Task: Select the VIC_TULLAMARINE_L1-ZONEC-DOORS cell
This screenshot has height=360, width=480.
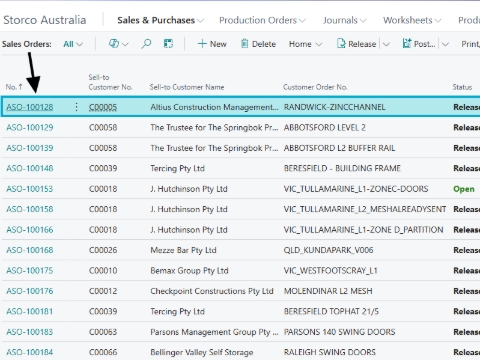Action: [x=356, y=189]
